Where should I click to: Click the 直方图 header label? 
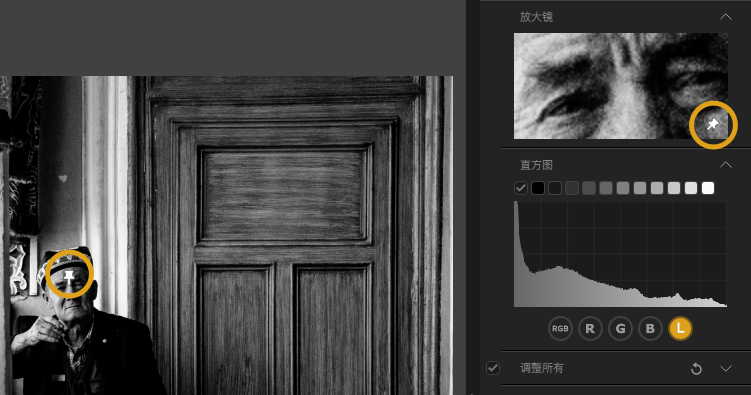click(x=536, y=165)
